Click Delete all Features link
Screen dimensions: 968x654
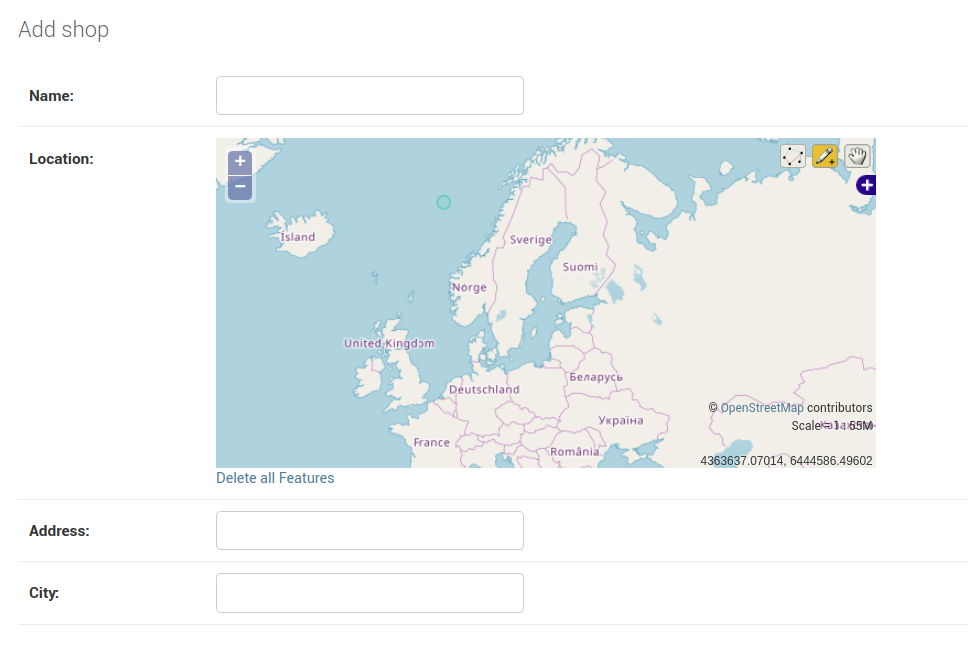tap(275, 478)
